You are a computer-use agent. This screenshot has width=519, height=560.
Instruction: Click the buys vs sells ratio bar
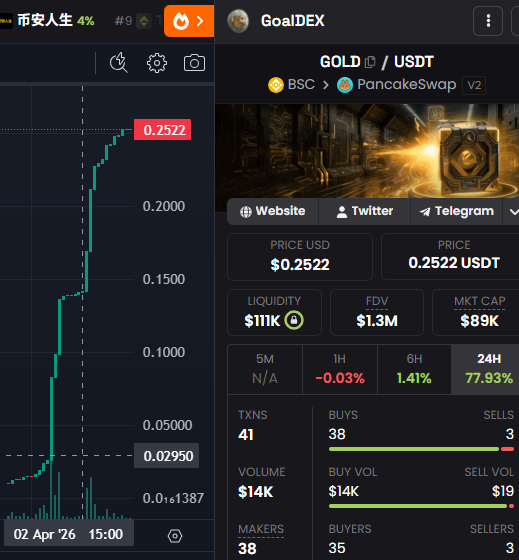tap(421, 449)
